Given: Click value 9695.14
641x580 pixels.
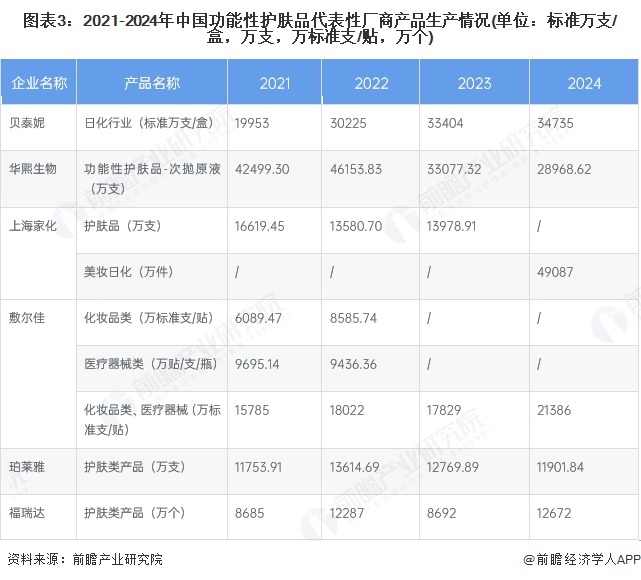Looking at the screenshot, I should [257, 364].
